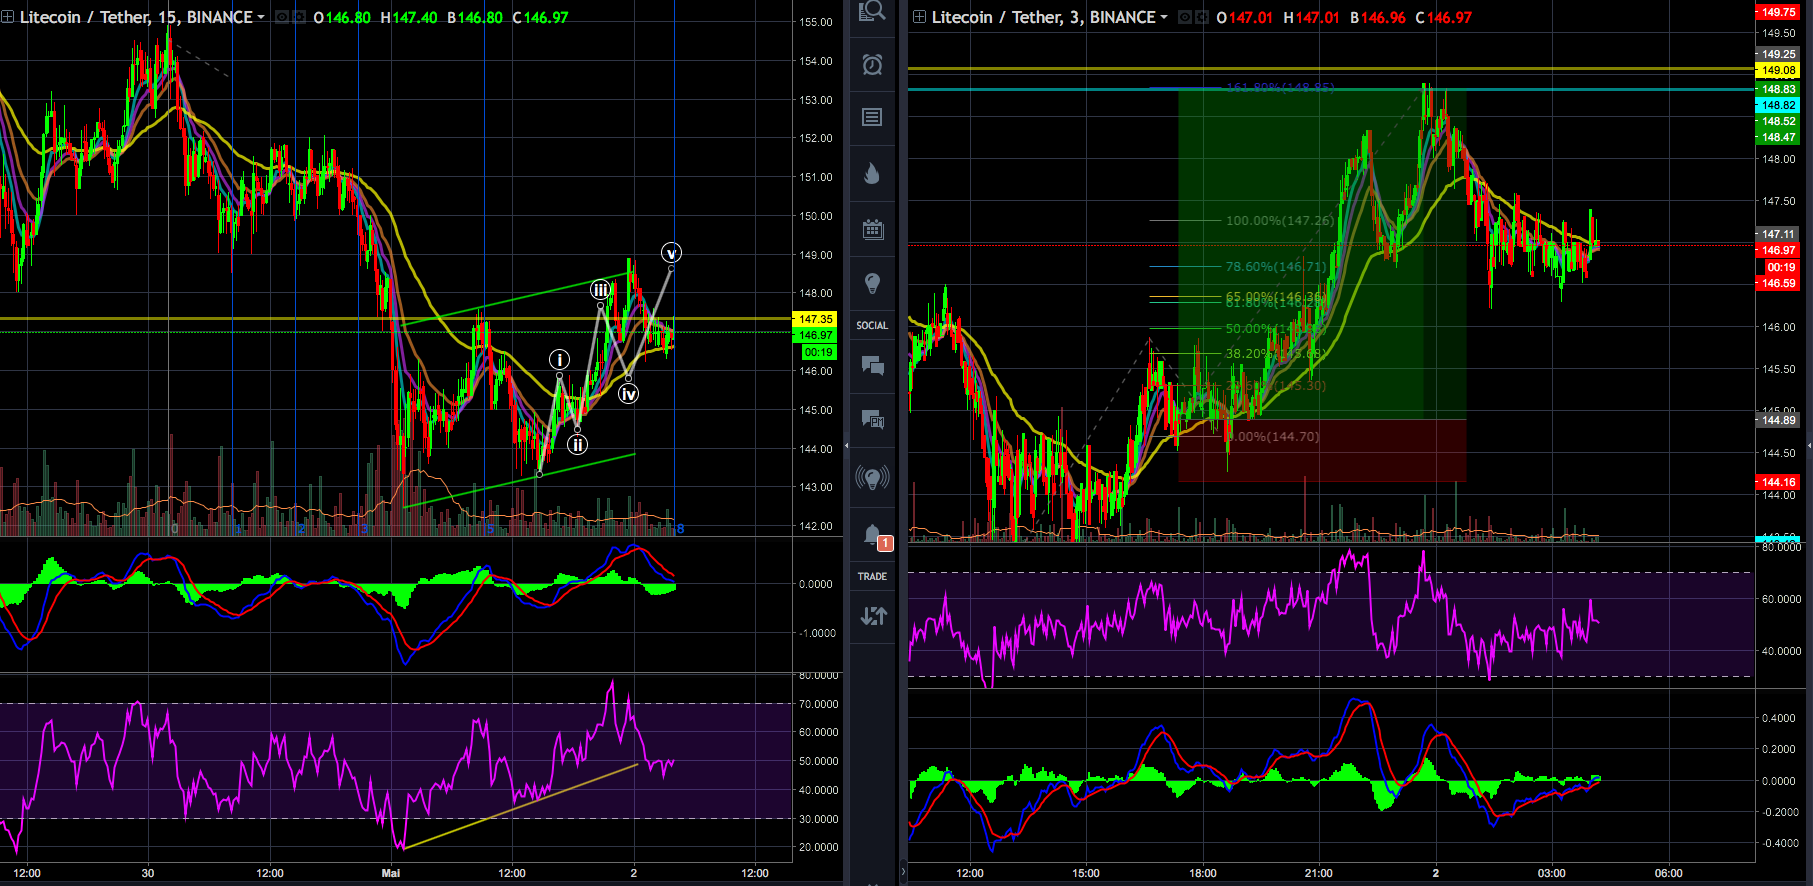Viewport: 1813px width, 886px height.
Task: Open the news list panel icon
Action: [x=872, y=118]
